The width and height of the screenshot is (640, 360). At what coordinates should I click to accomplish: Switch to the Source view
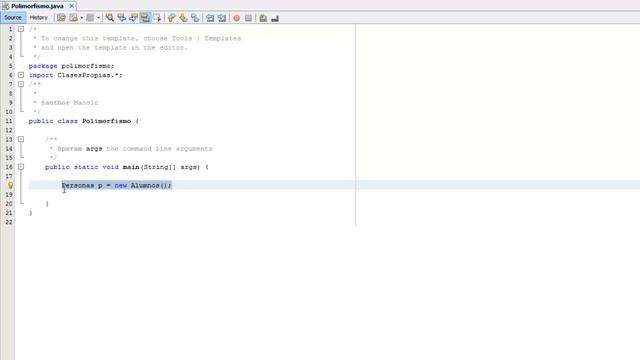coord(13,18)
